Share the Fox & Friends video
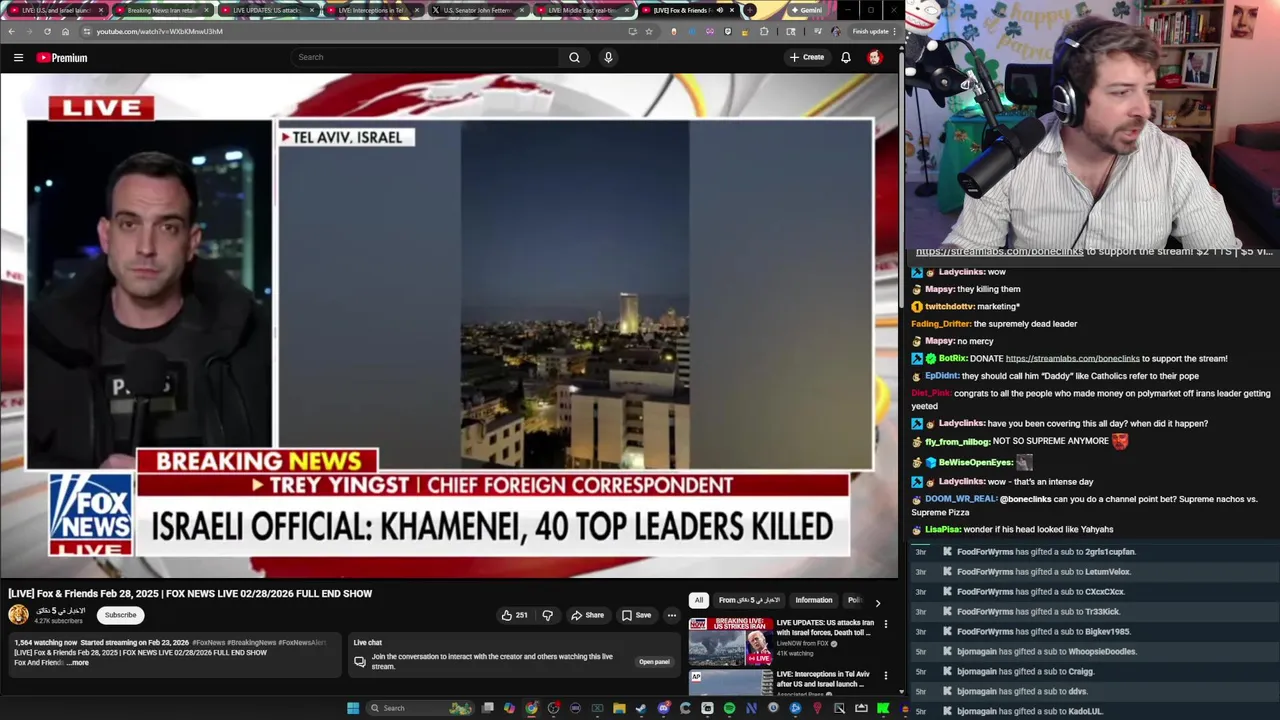The image size is (1280, 720). (x=587, y=615)
